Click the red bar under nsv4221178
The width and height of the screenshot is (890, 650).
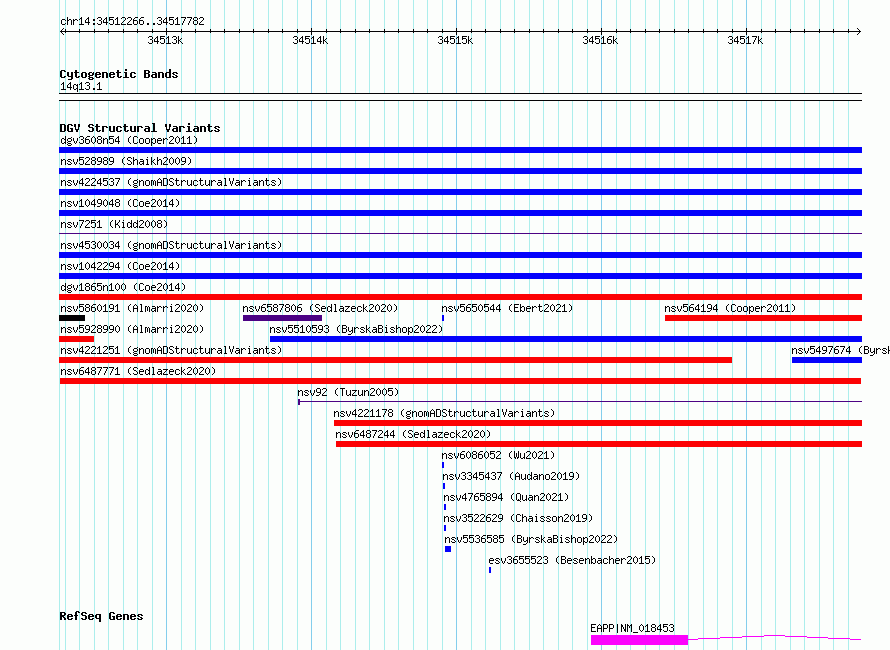(x=598, y=423)
